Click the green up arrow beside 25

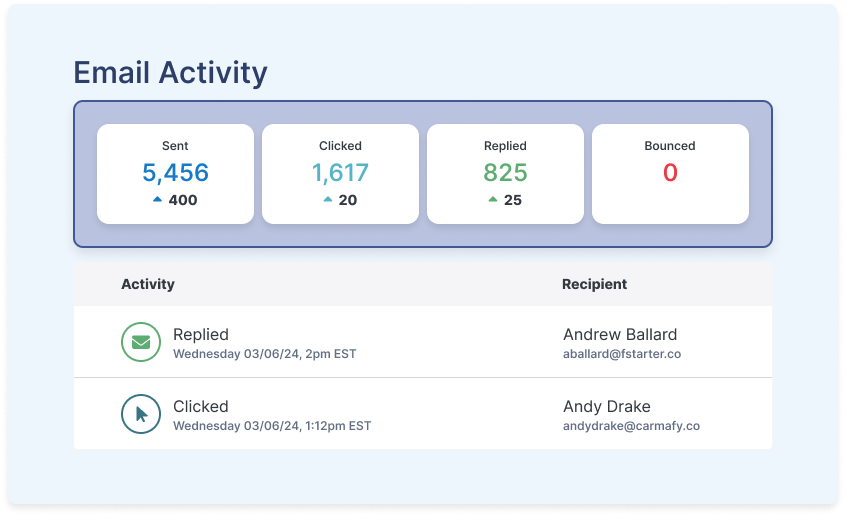[x=492, y=200]
